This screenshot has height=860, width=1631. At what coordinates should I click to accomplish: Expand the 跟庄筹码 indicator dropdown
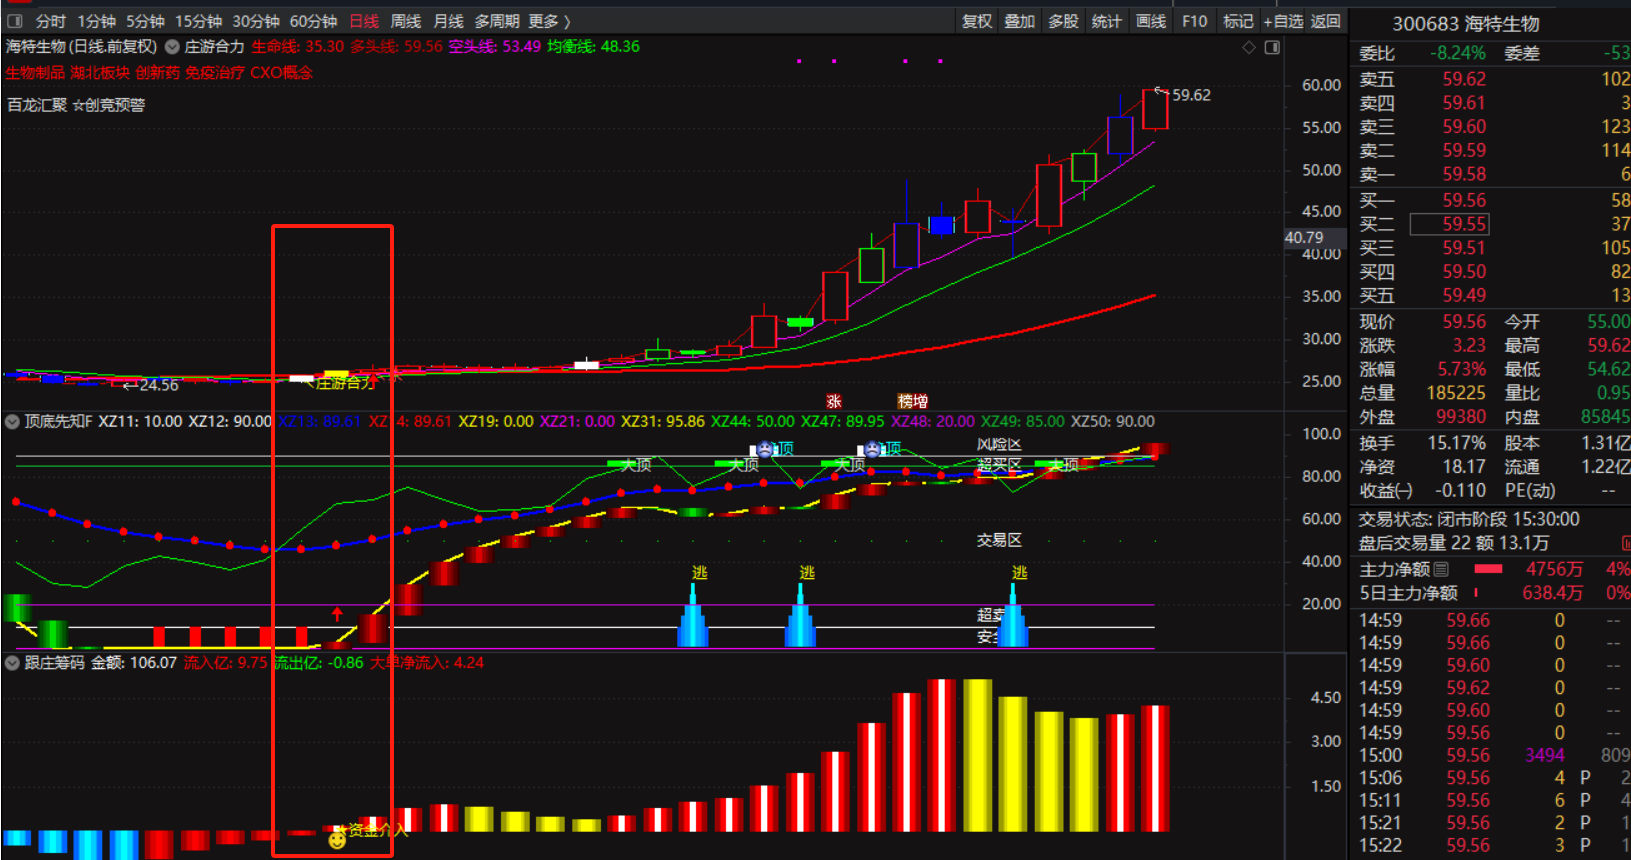(x=12, y=663)
